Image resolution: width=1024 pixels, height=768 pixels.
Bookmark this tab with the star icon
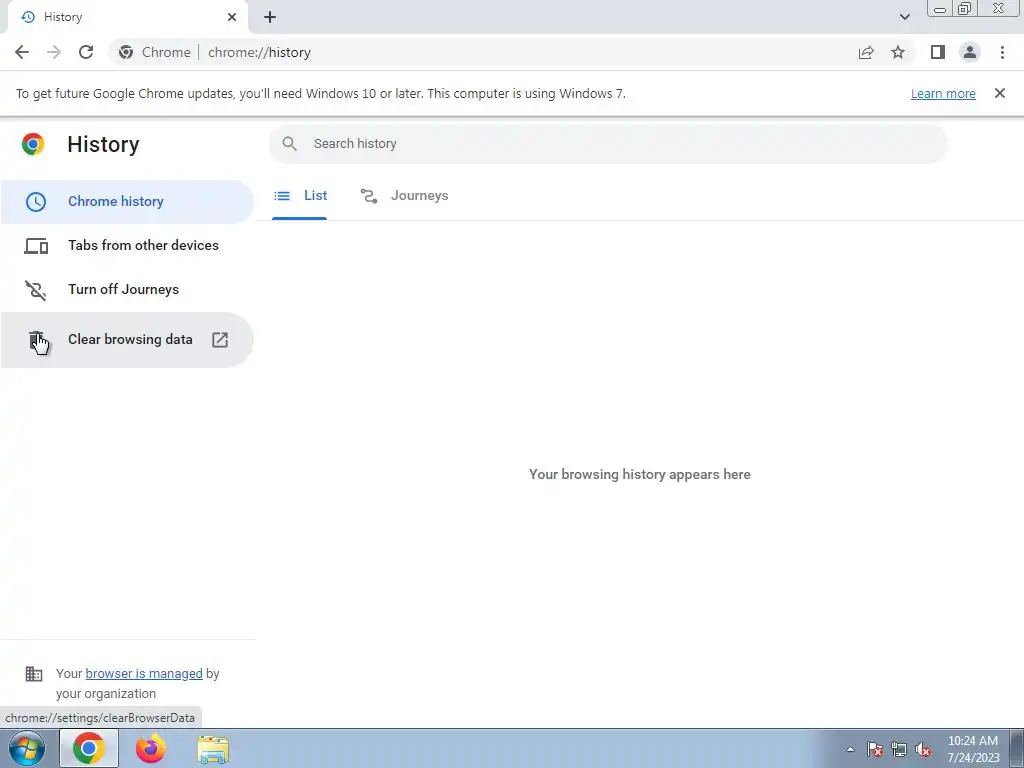(x=898, y=52)
